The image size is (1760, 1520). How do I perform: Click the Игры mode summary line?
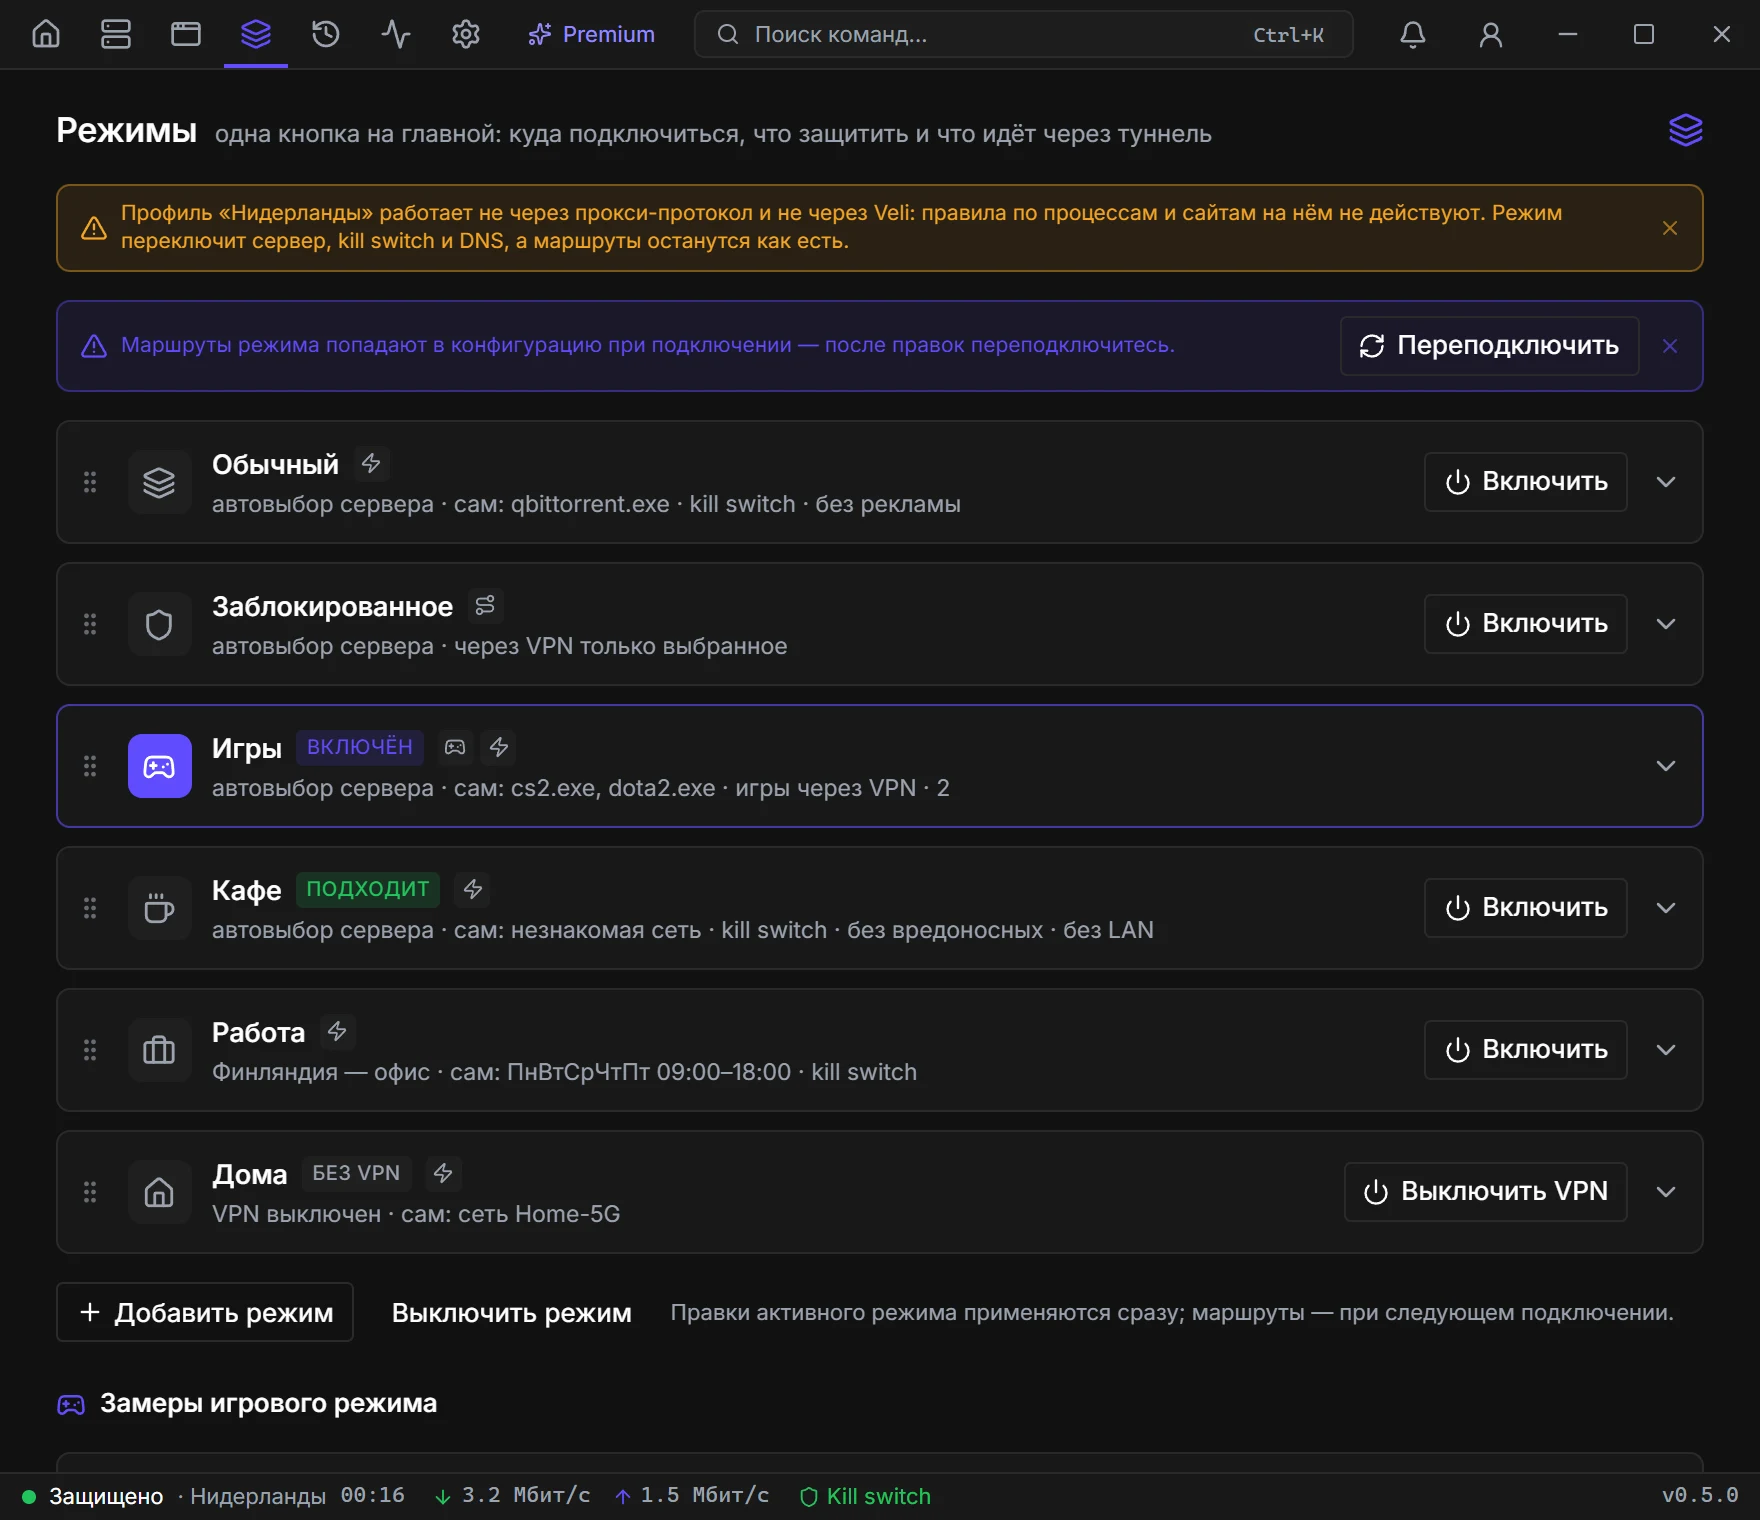click(x=581, y=788)
